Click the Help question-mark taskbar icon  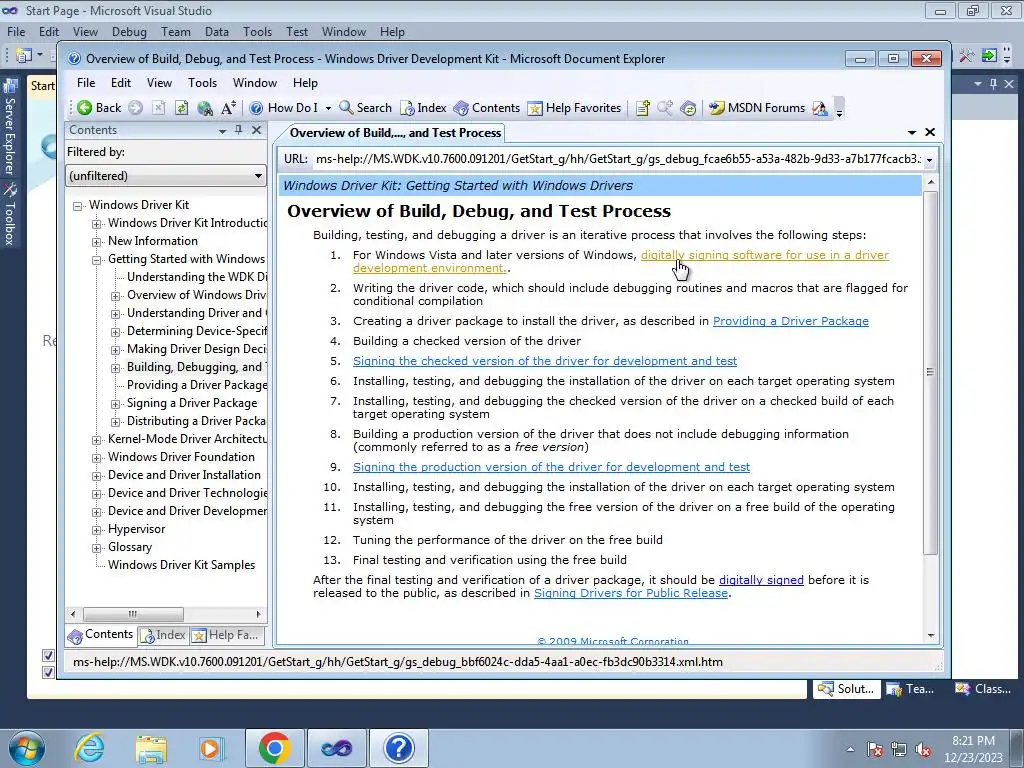(398, 748)
